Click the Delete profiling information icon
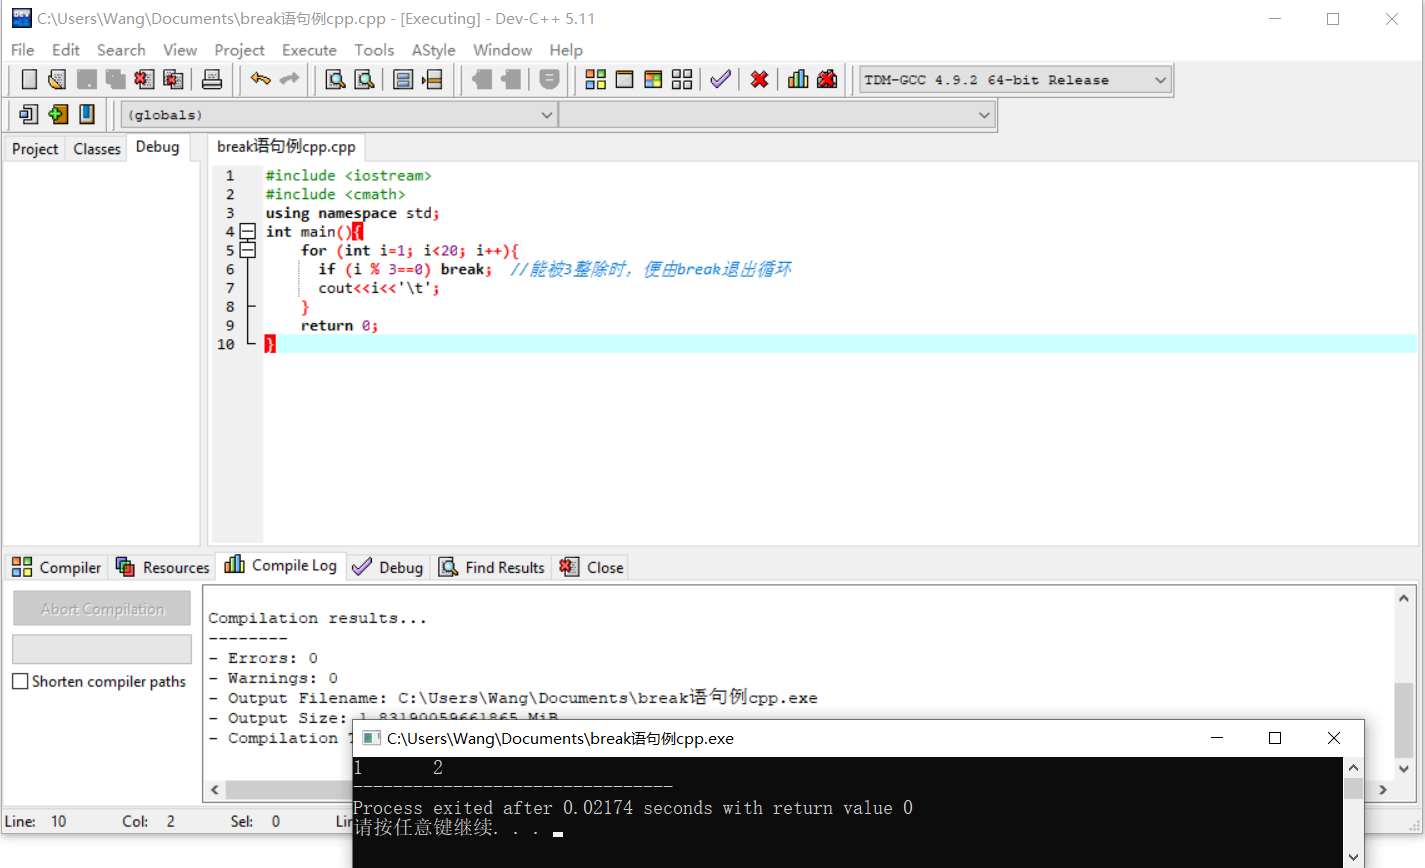Screen dimensions: 1425x868 click(x=827, y=79)
